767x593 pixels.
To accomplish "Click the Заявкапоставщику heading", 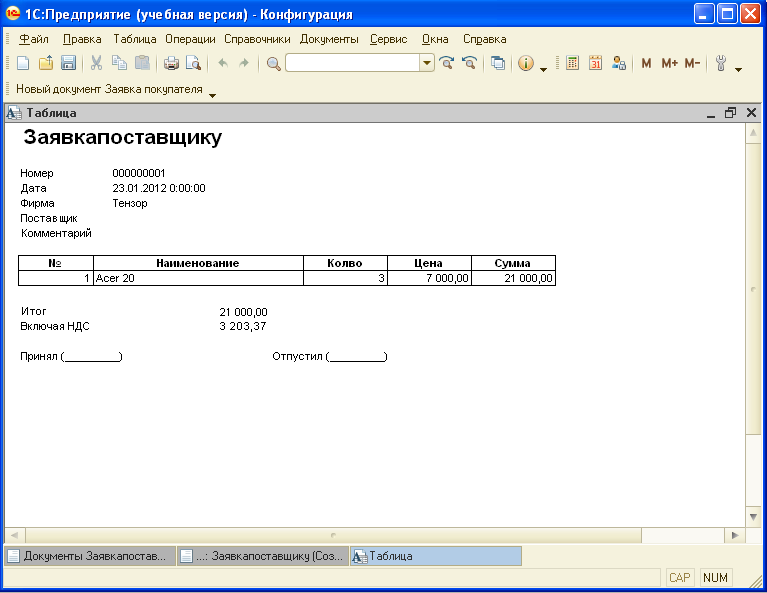I will pos(122,137).
